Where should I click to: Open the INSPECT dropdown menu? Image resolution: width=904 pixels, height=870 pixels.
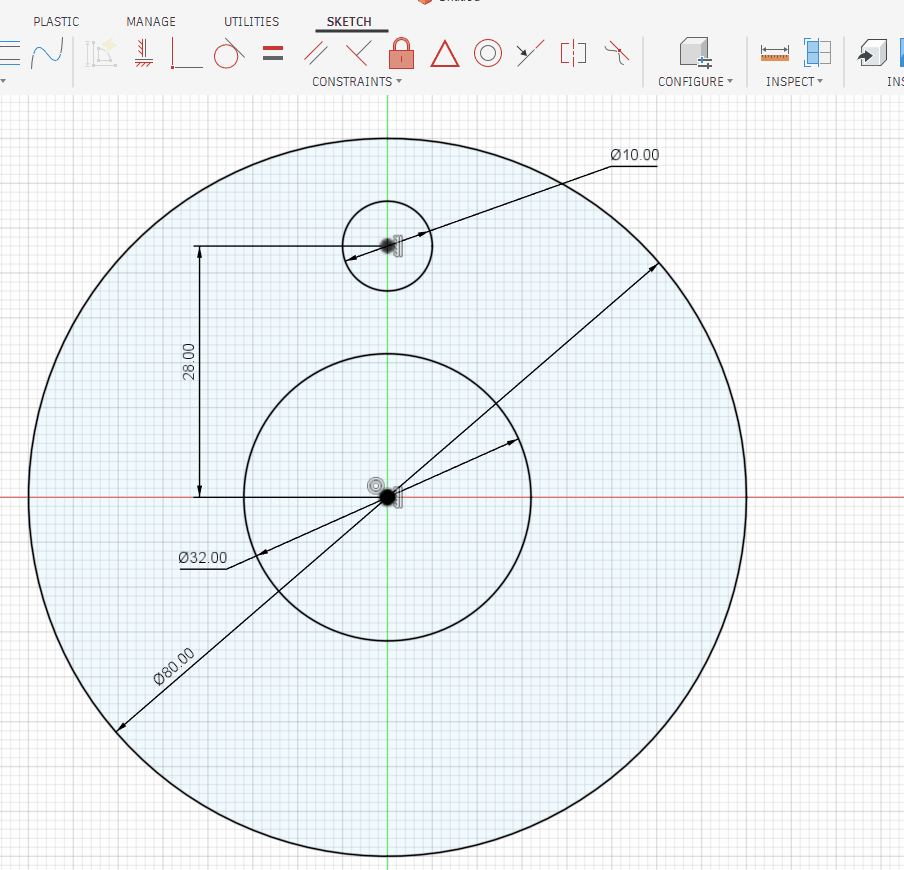794,82
